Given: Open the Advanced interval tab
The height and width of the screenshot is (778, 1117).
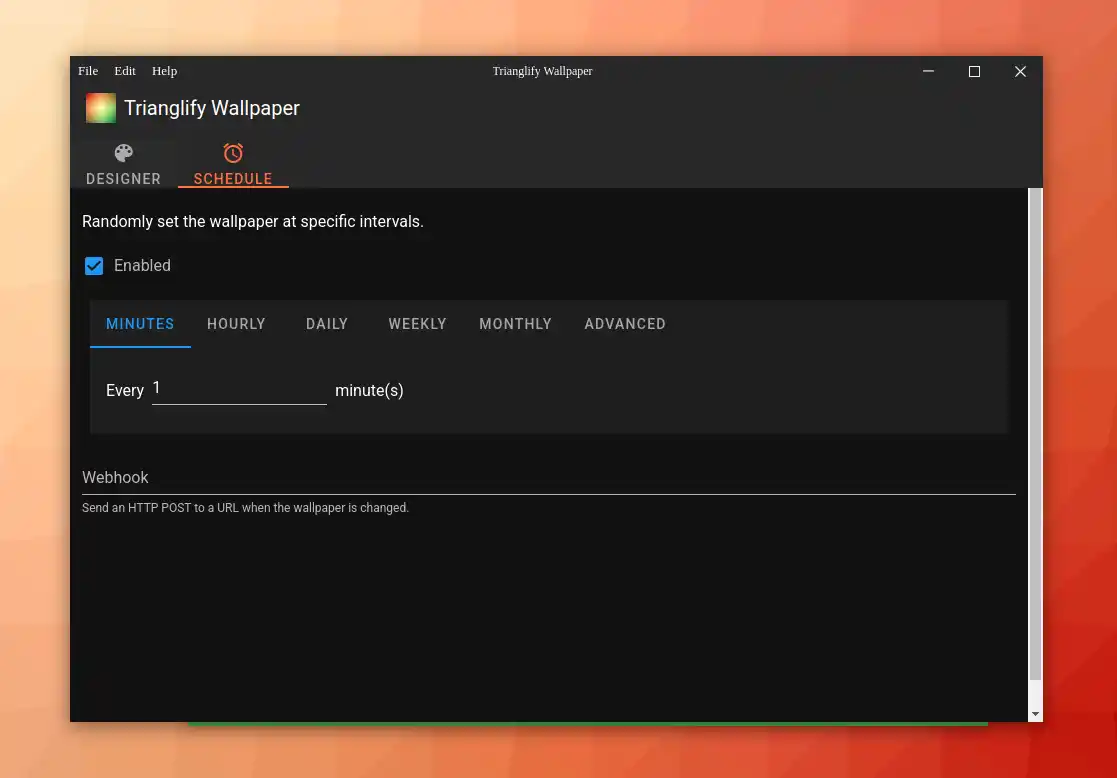Looking at the screenshot, I should 625,323.
